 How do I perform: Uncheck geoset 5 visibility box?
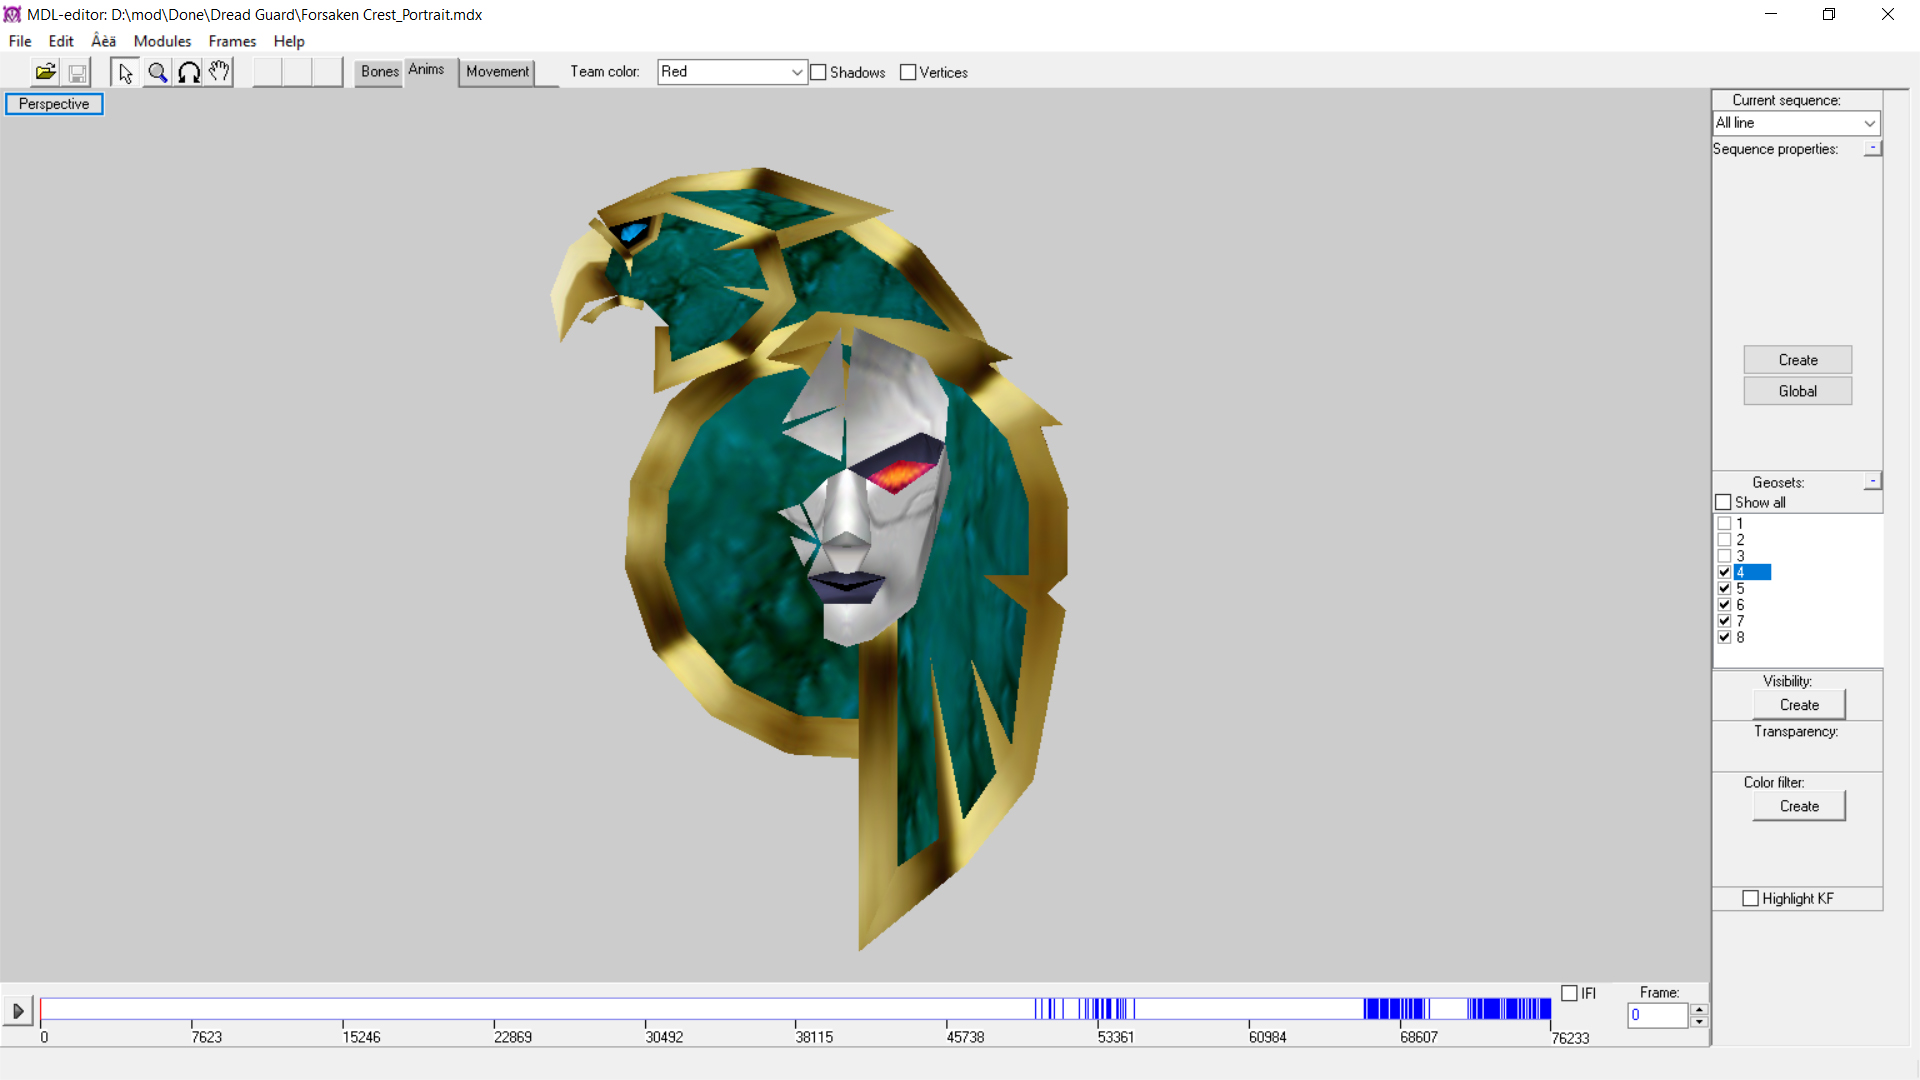point(1724,588)
